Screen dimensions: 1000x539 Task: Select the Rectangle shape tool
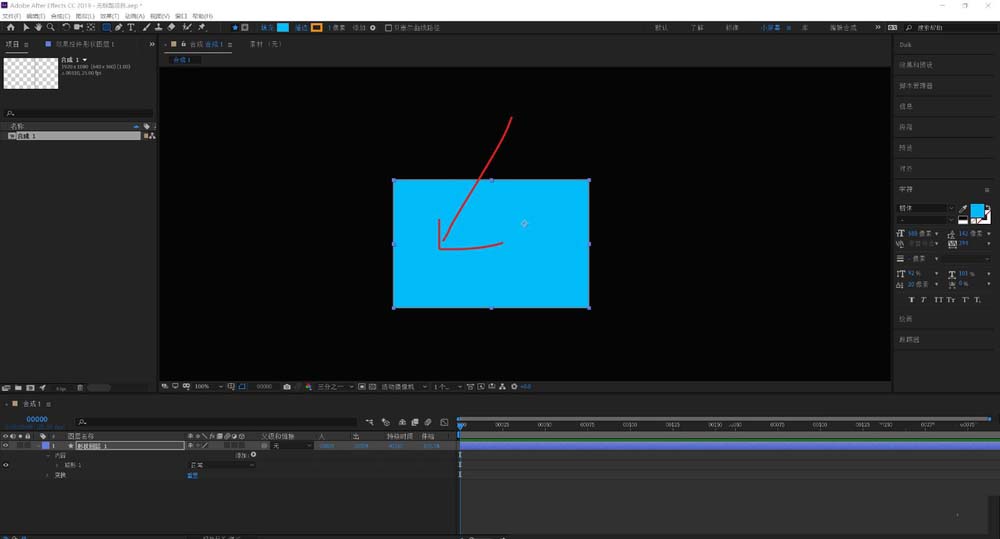[x=107, y=27]
